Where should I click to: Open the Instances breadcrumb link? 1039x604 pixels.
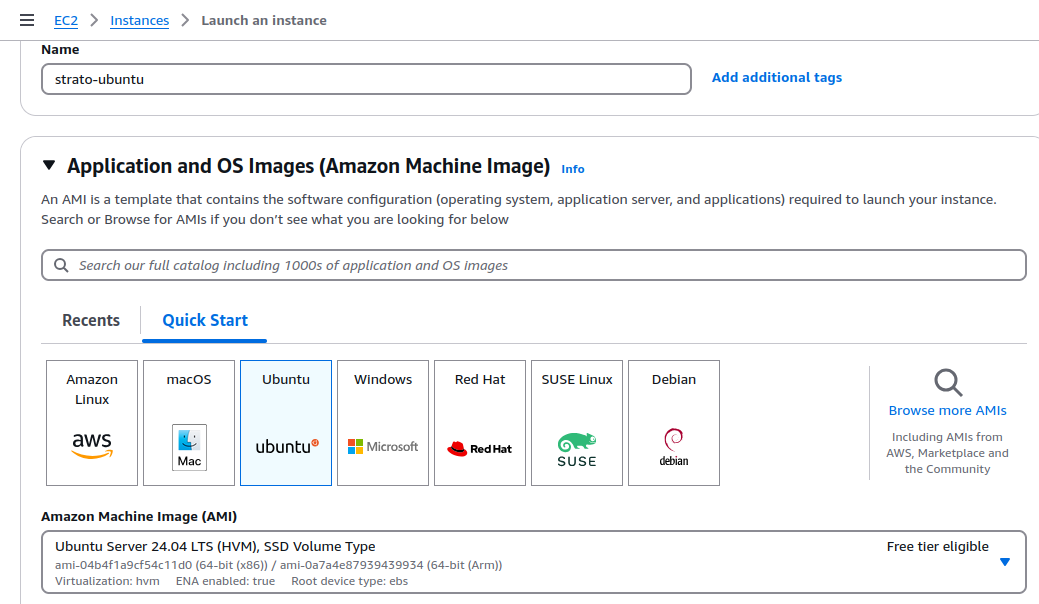coord(139,20)
